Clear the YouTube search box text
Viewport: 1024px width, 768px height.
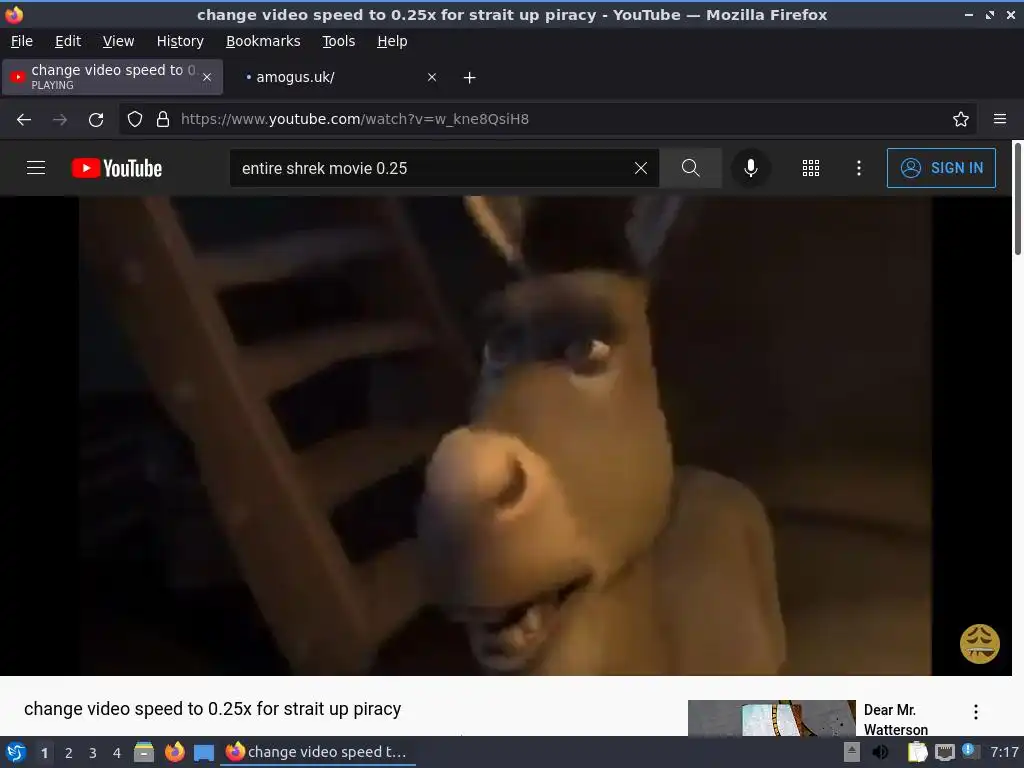pos(641,168)
